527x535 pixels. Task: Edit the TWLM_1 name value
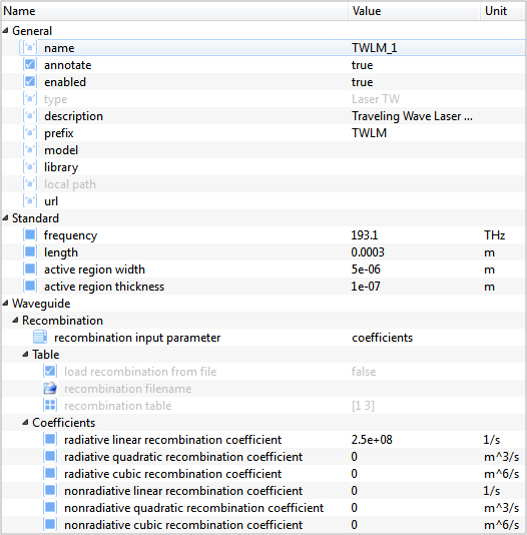(374, 48)
